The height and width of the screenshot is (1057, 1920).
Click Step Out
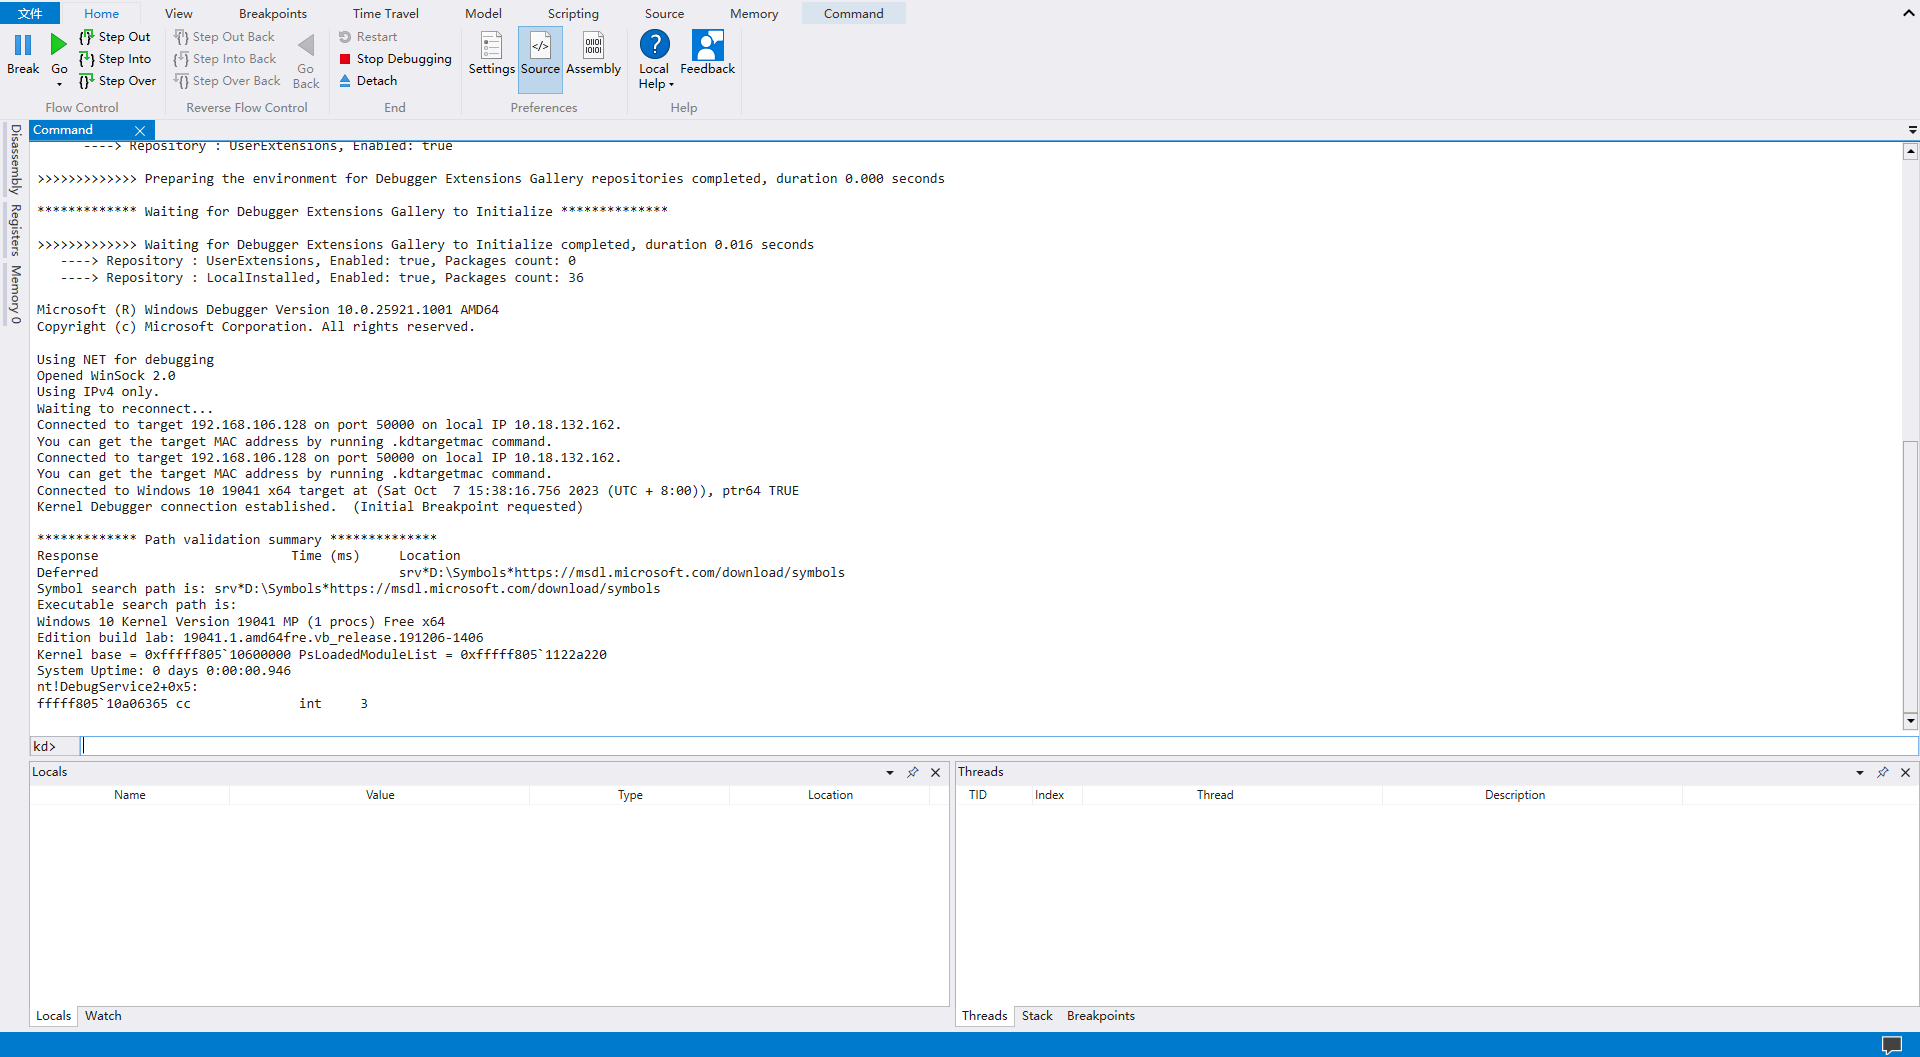(x=115, y=37)
